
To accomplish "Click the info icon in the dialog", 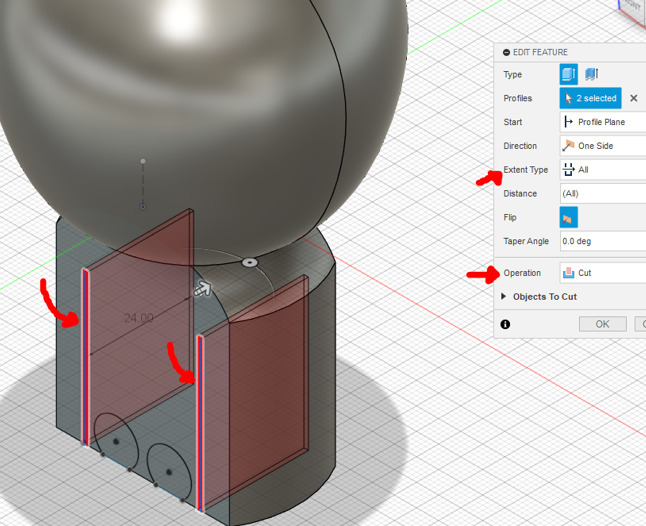I will pyautogui.click(x=505, y=324).
